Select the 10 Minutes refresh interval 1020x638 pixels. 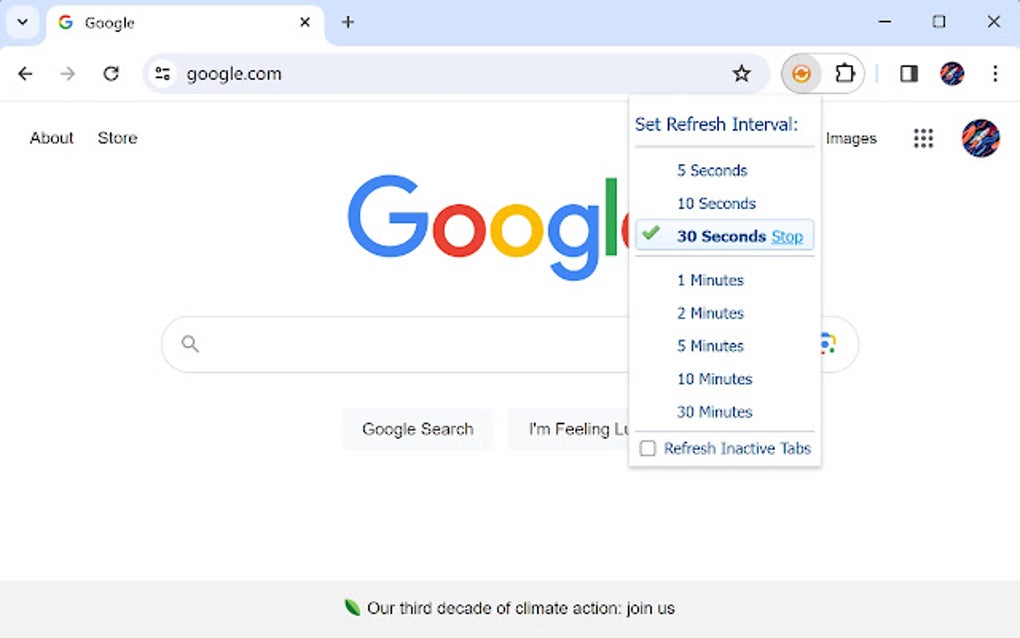coord(714,379)
